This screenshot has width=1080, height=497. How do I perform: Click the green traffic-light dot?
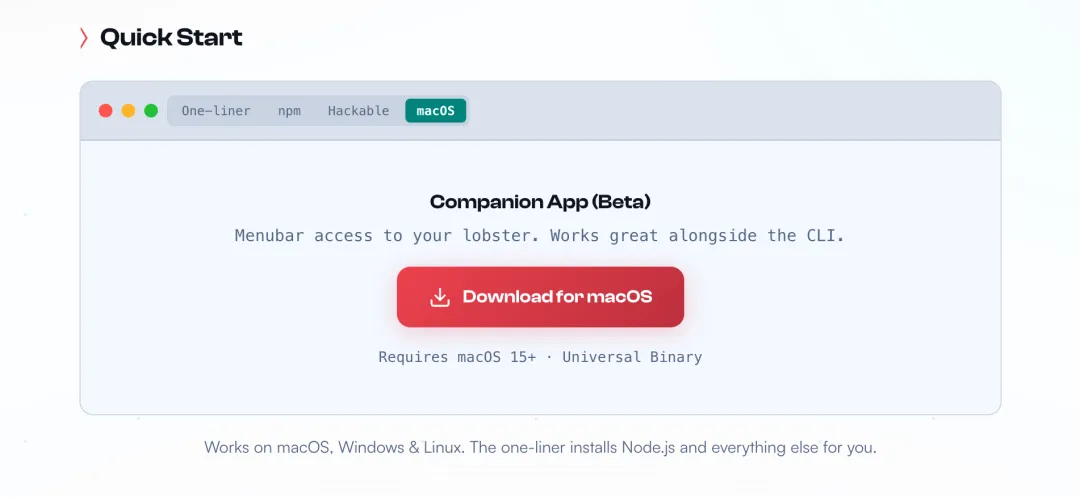[x=151, y=111]
